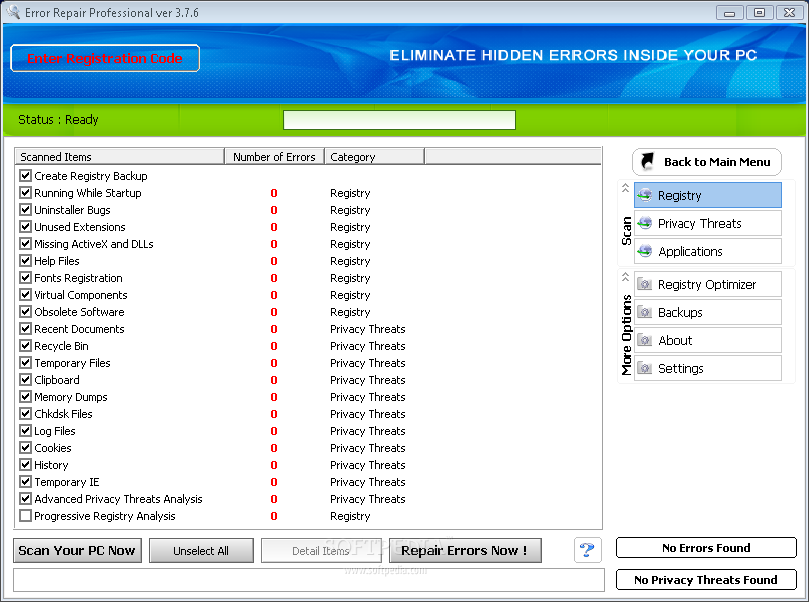This screenshot has height=602, width=809.
Task: Select the Applications scan option
Action: pos(708,251)
